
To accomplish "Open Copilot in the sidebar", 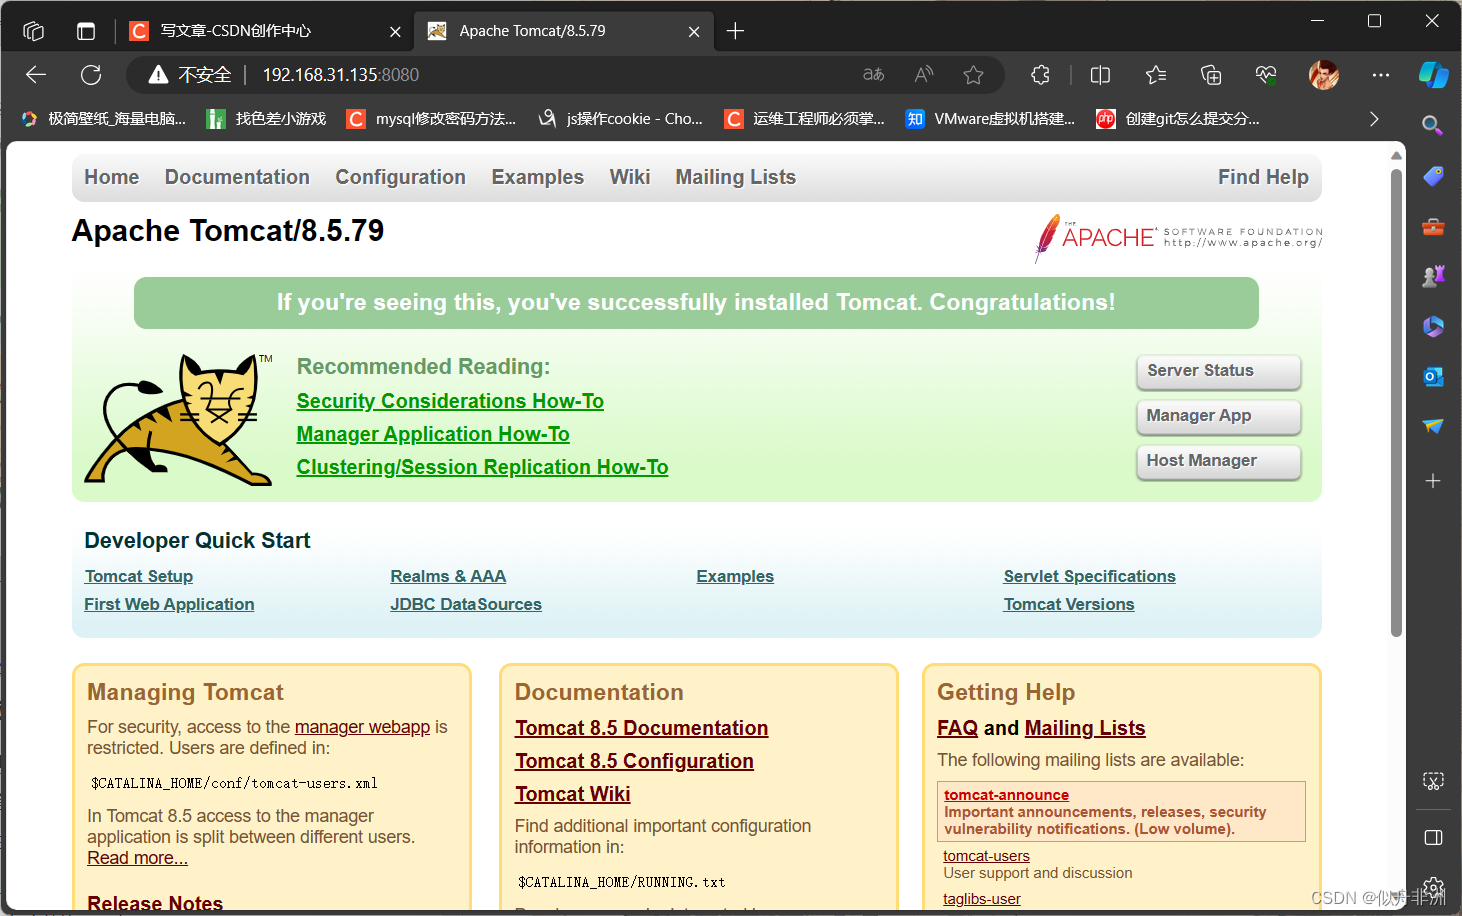I will tap(1434, 75).
